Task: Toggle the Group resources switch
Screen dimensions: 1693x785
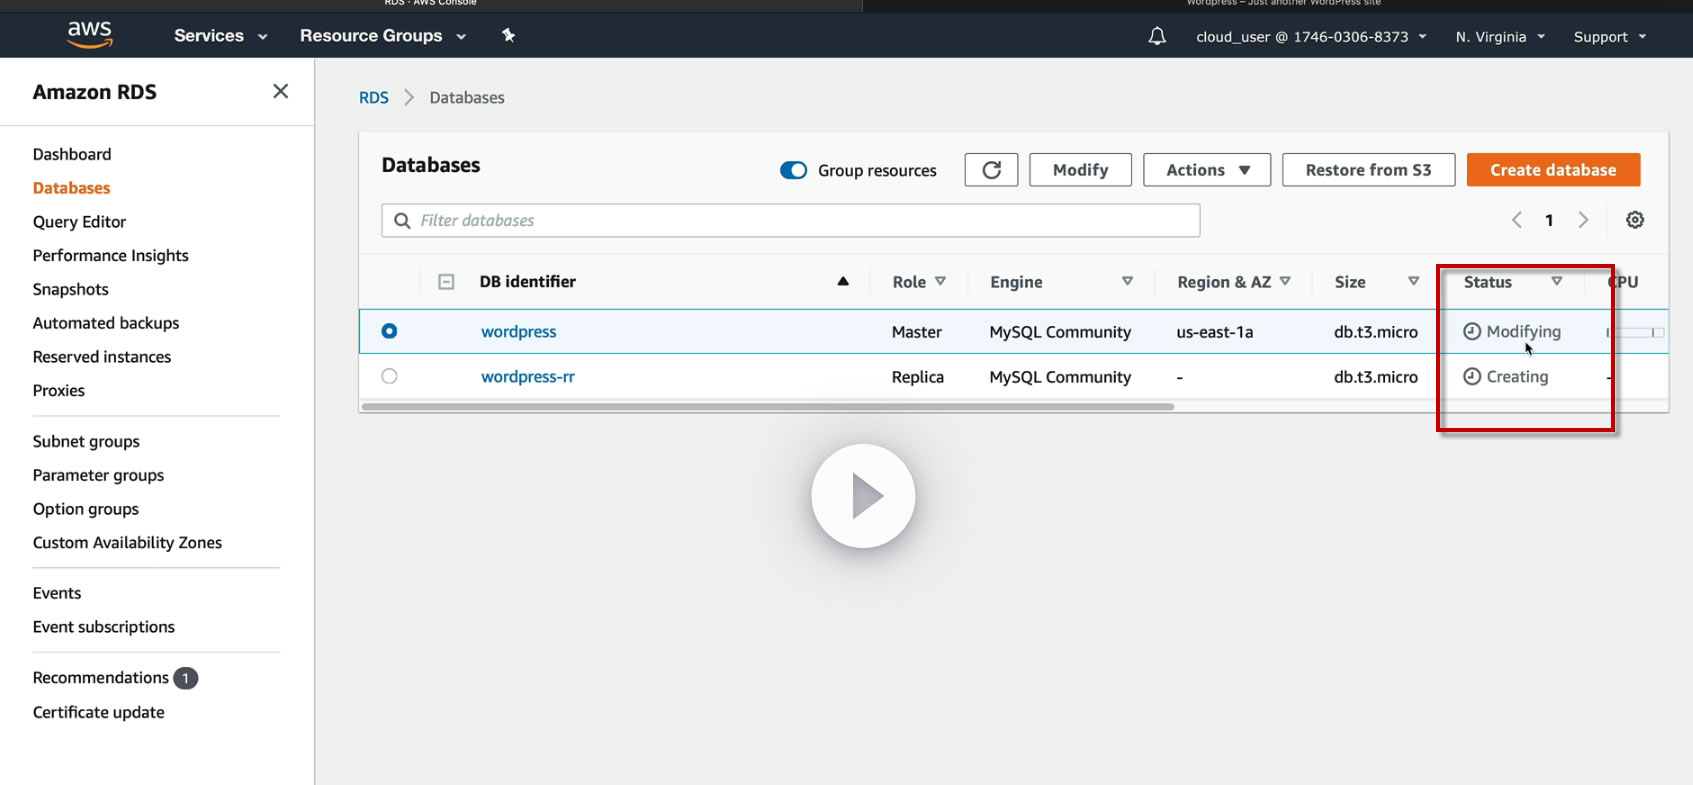Action: click(794, 170)
